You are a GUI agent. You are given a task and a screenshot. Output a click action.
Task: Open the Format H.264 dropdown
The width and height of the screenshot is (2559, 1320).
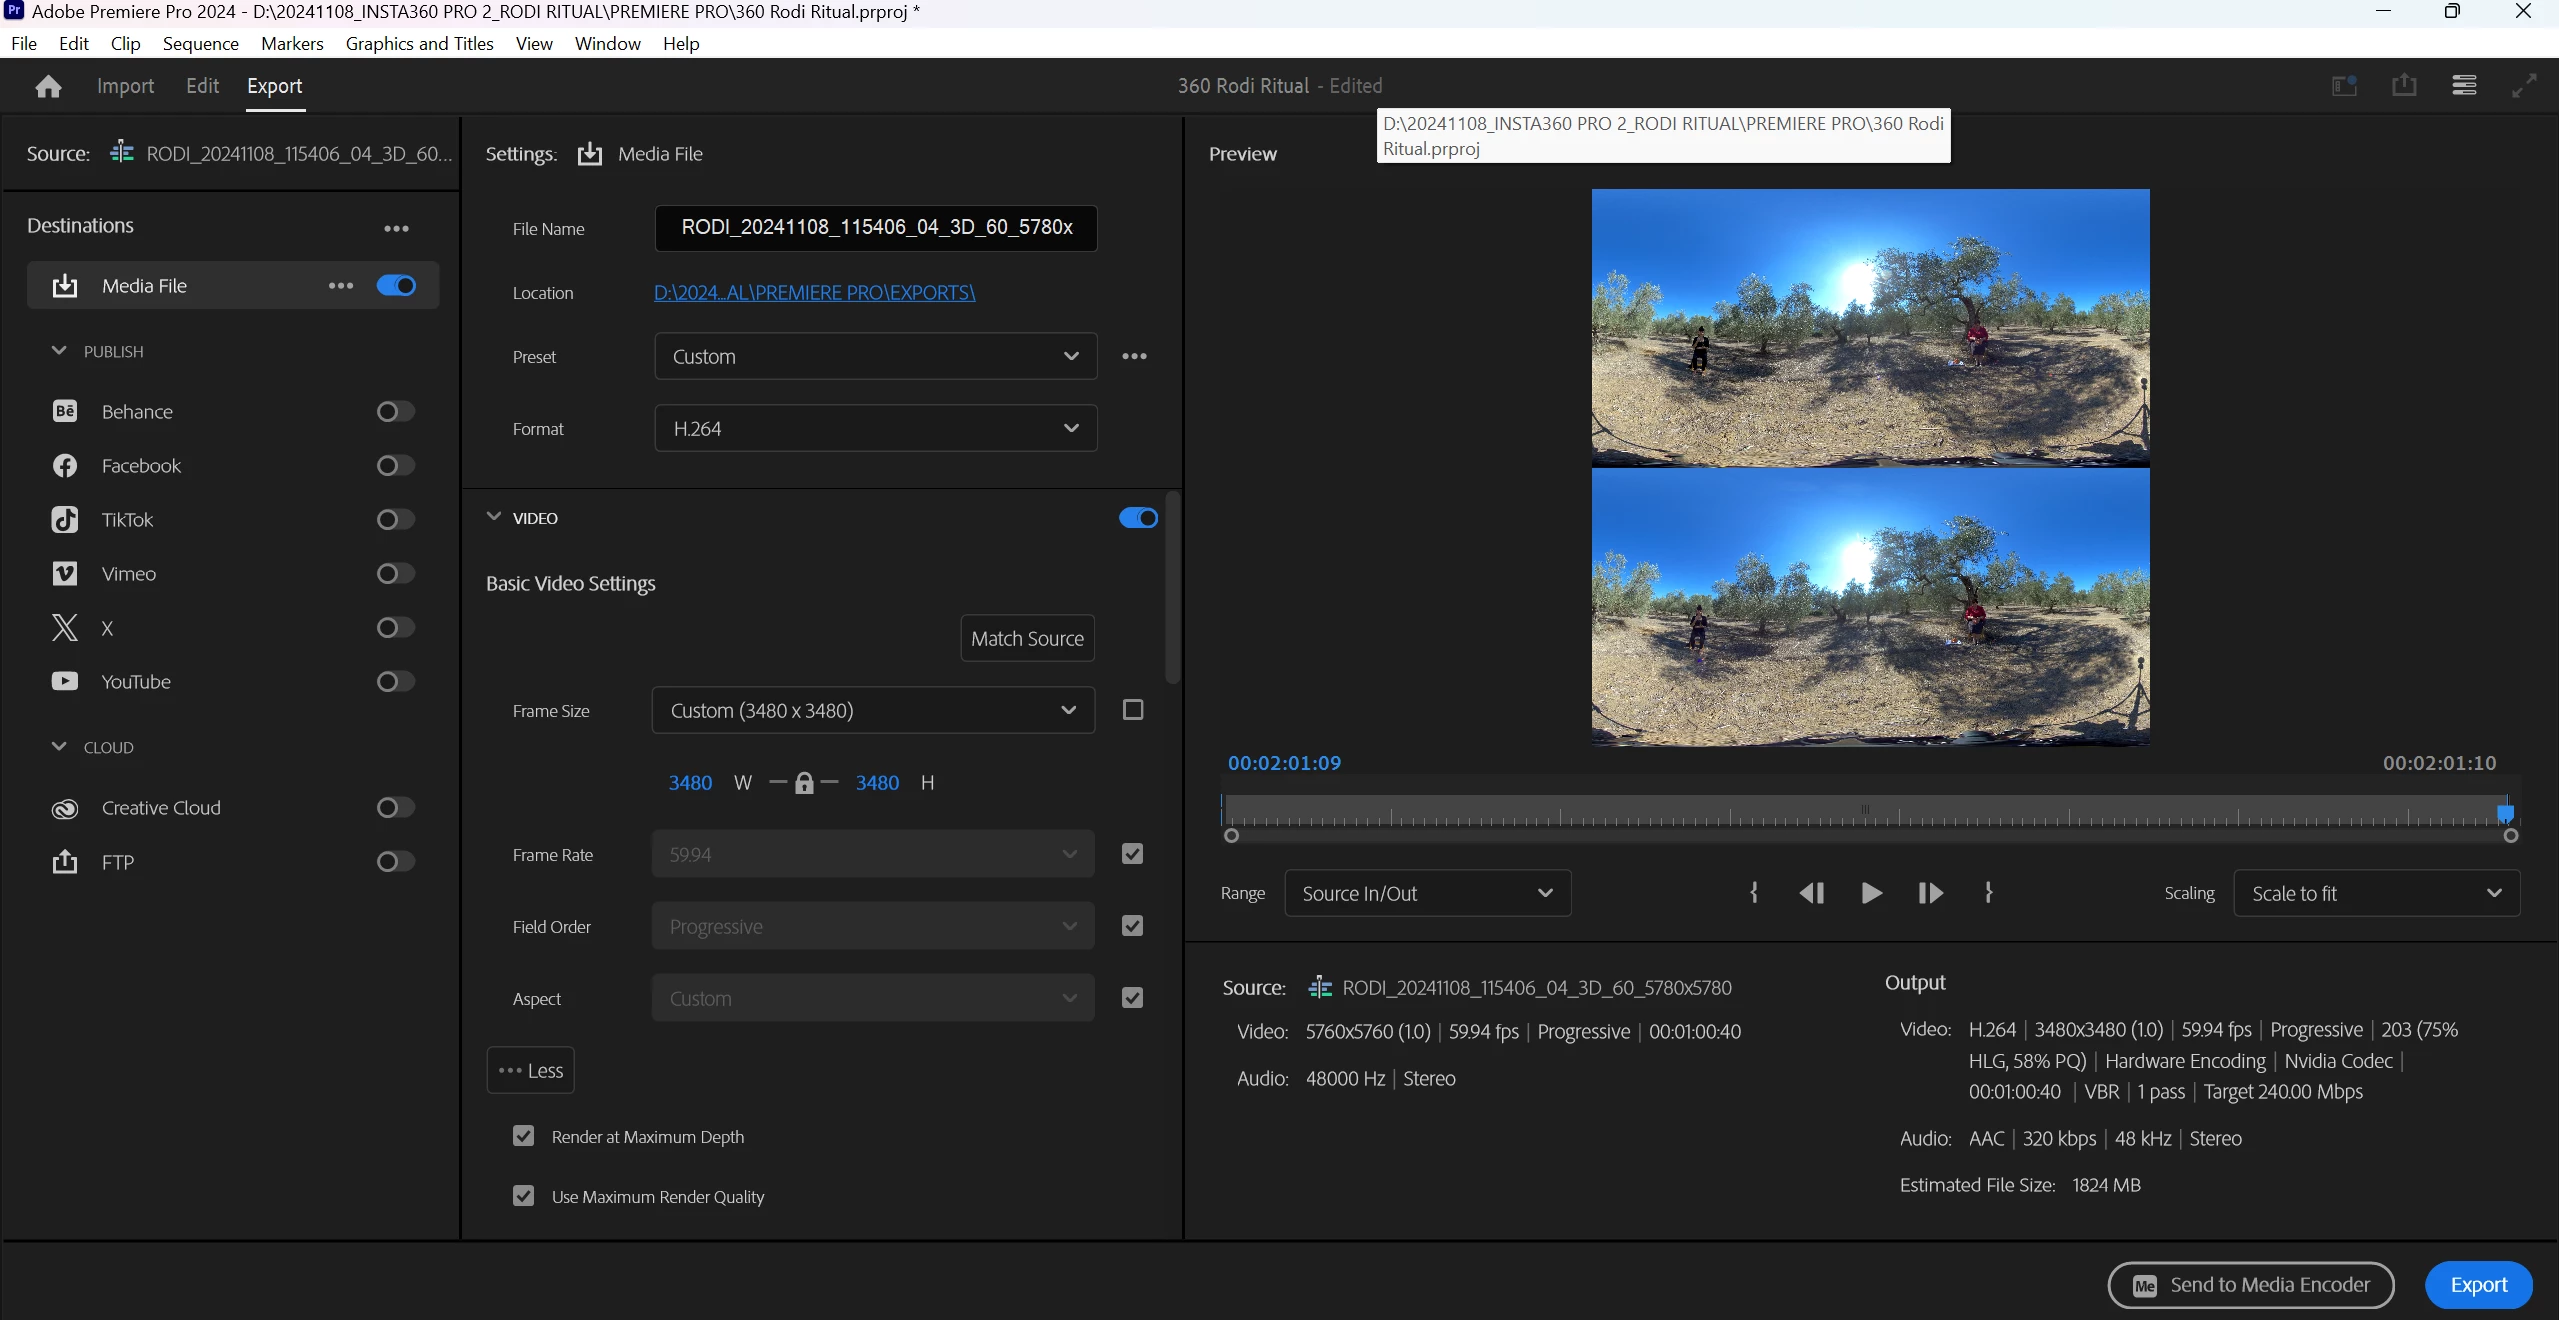(x=875, y=429)
